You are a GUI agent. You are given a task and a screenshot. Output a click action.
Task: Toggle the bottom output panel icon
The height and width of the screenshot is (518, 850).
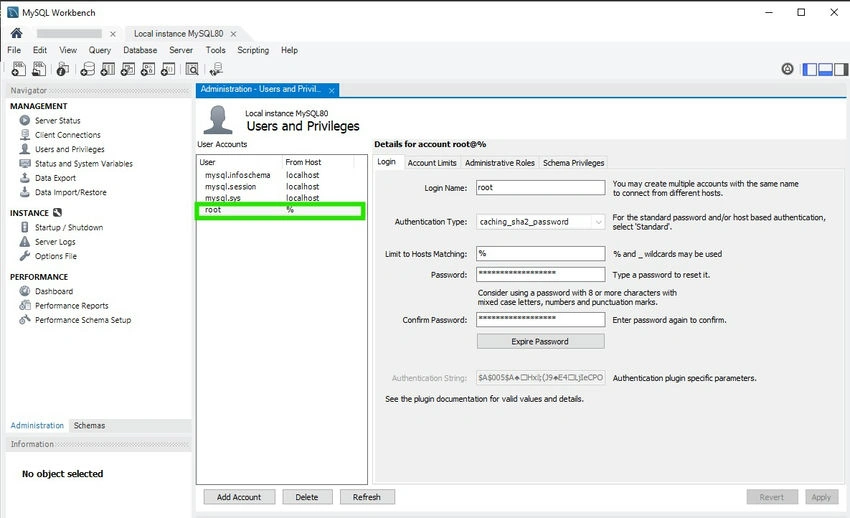pyautogui.click(x=826, y=69)
